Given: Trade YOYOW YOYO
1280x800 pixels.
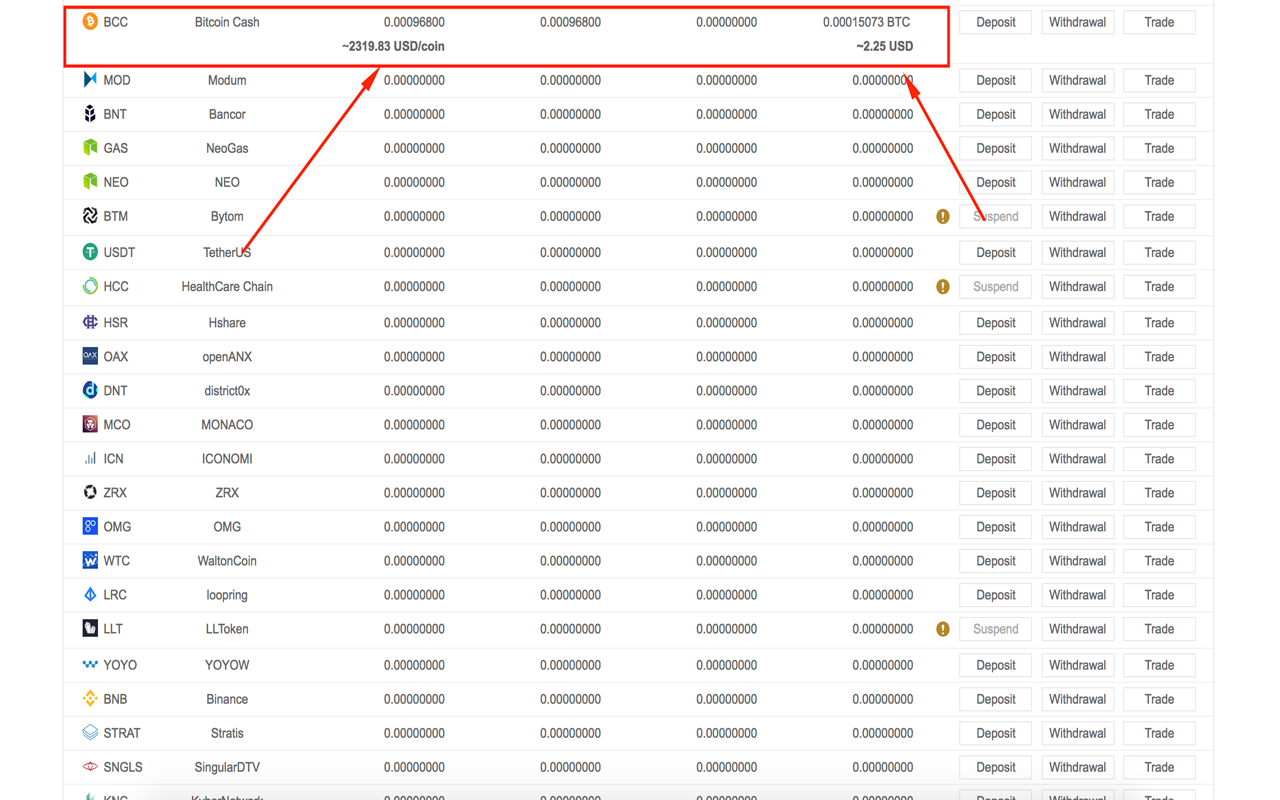Looking at the screenshot, I should tap(1159, 665).
